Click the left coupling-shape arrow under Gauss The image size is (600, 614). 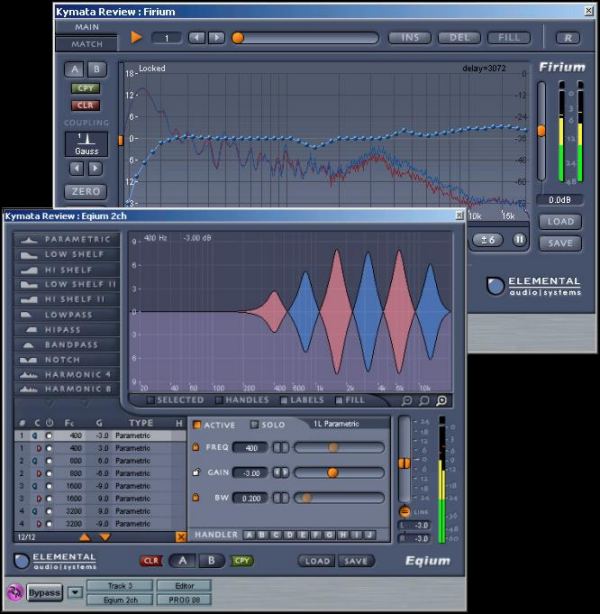coord(77,169)
